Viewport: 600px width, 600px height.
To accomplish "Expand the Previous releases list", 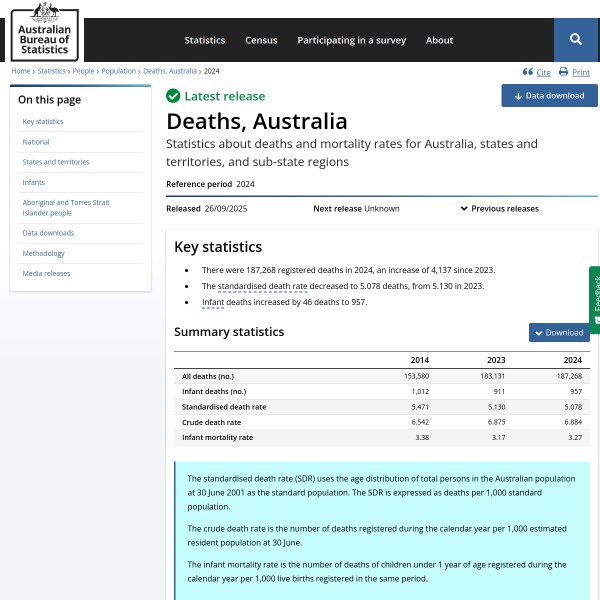I will tap(499, 209).
